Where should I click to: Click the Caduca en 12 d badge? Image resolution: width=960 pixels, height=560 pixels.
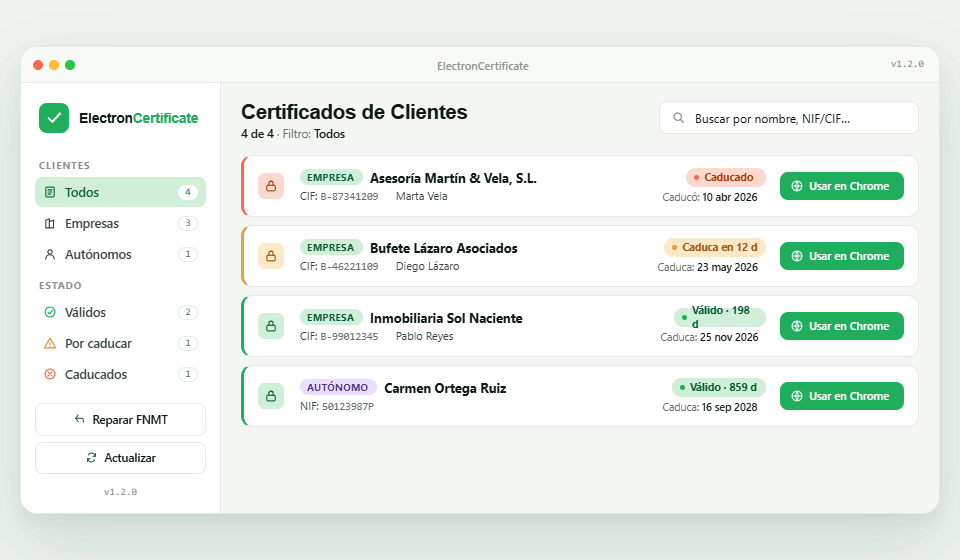pos(714,247)
